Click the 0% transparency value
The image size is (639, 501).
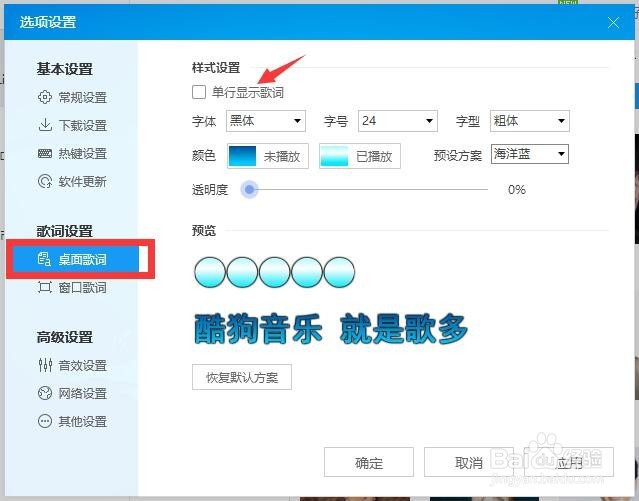(x=517, y=190)
